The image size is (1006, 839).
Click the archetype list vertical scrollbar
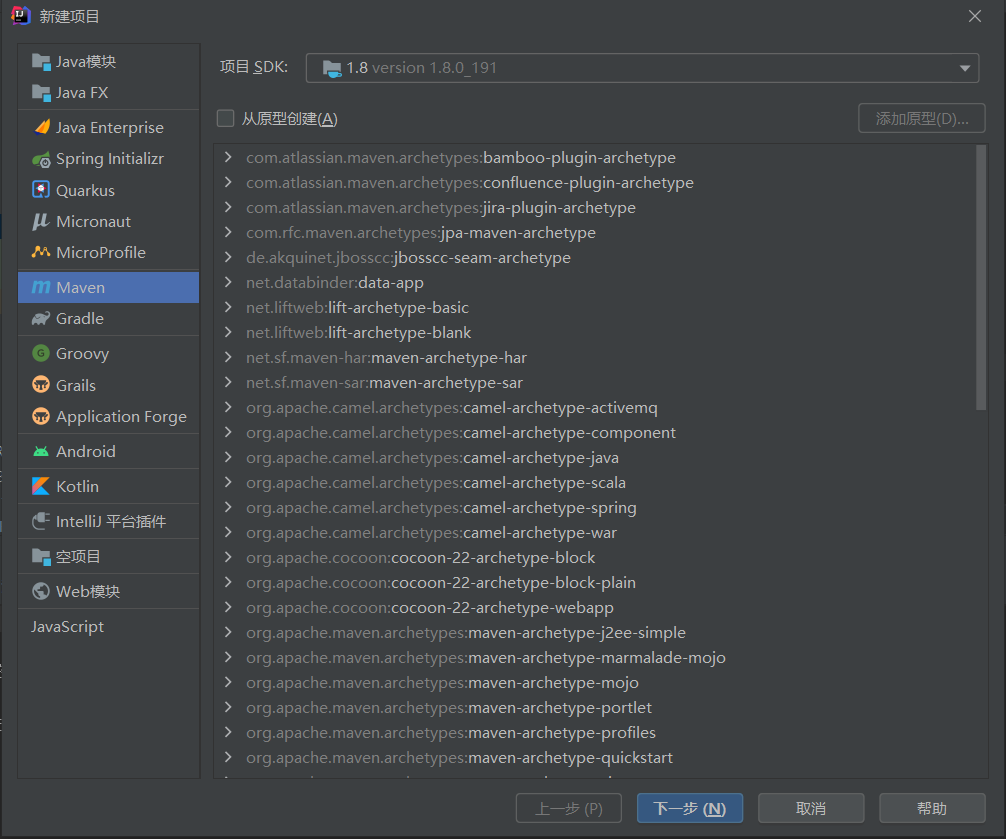(980, 277)
